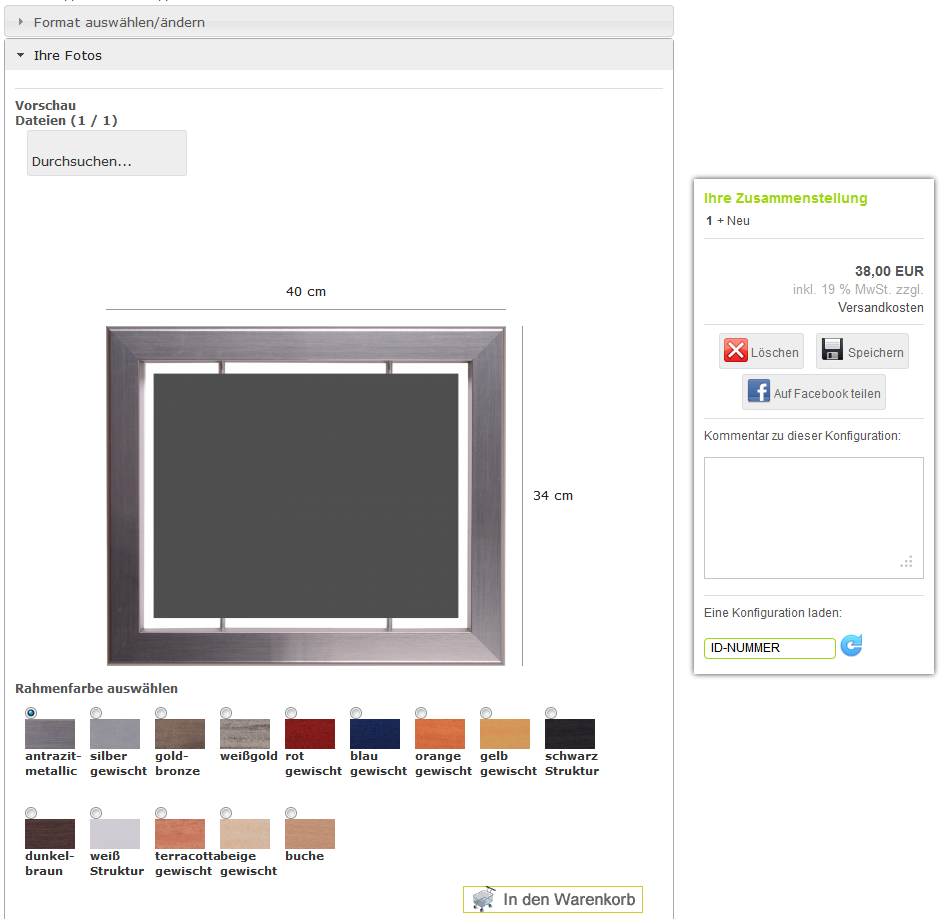This screenshot has height=919, width=944.
Task: Click beige gewischt color swatch
Action: 245,833
